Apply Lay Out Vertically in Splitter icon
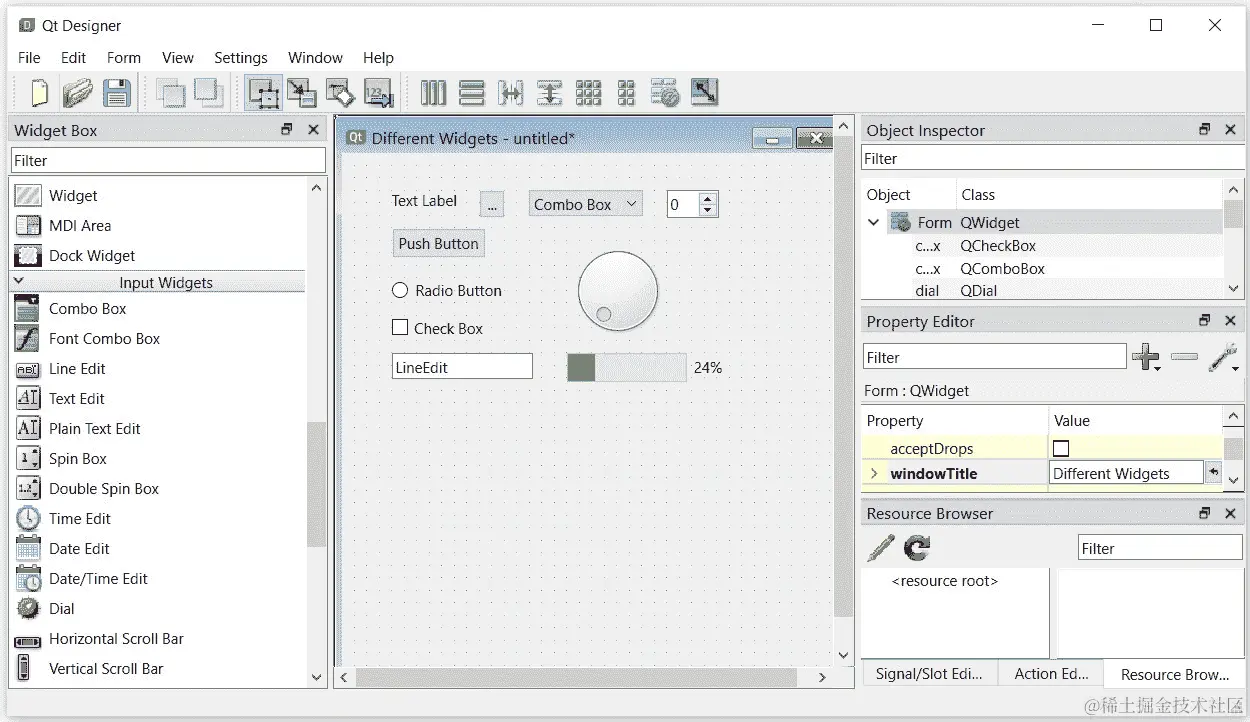This screenshot has height=722, width=1250. 549,93
